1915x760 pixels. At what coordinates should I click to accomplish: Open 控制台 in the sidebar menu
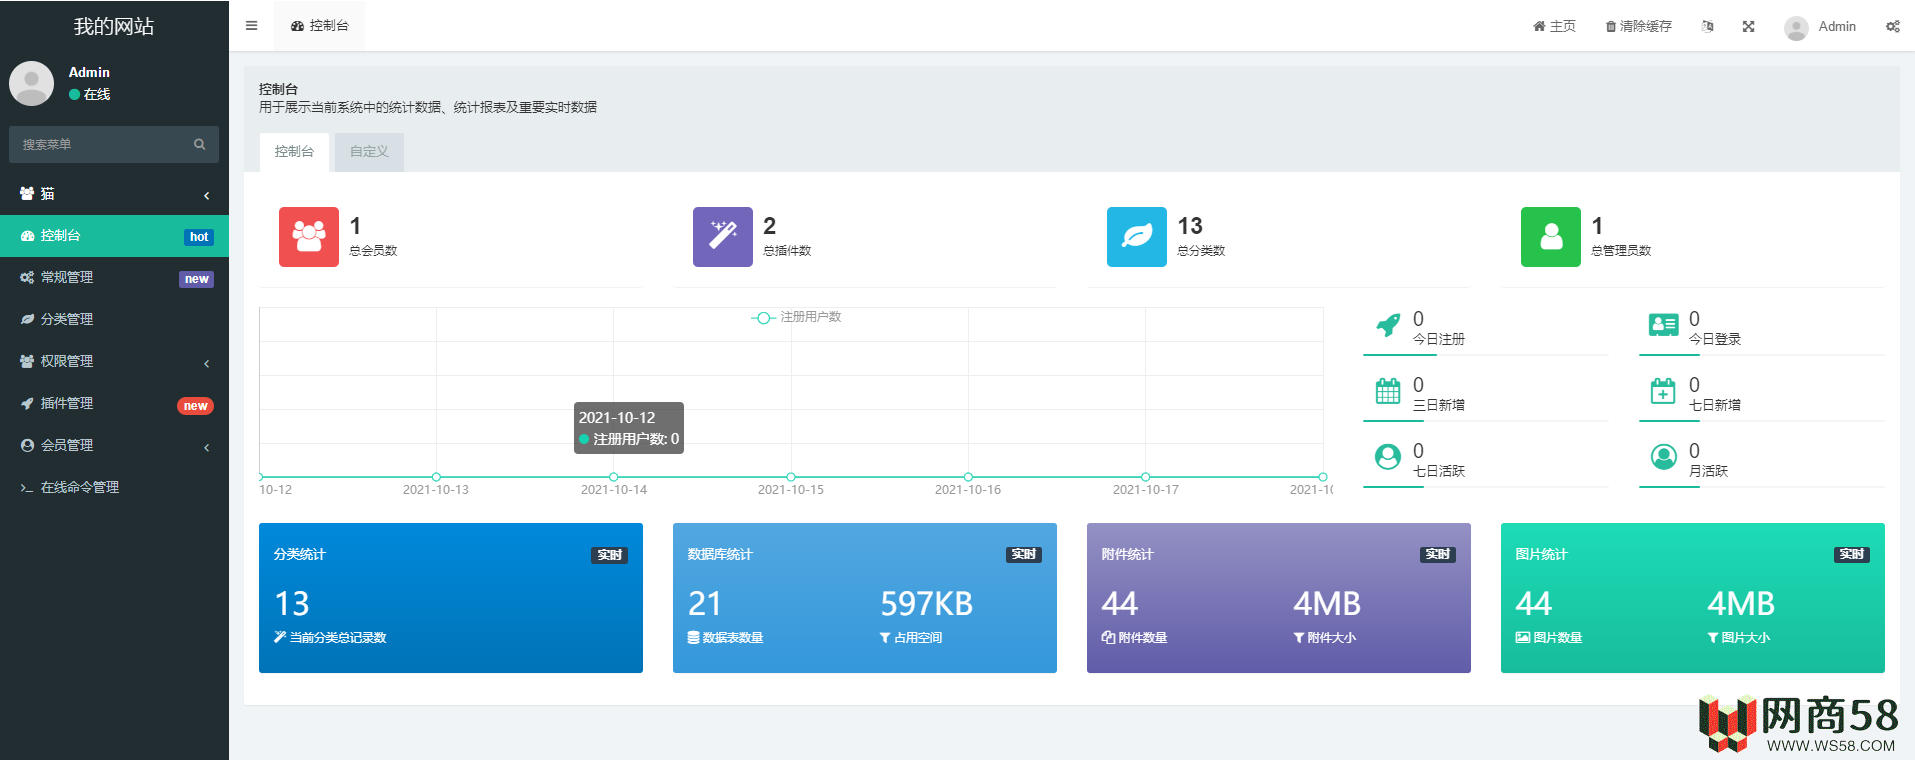click(x=114, y=236)
